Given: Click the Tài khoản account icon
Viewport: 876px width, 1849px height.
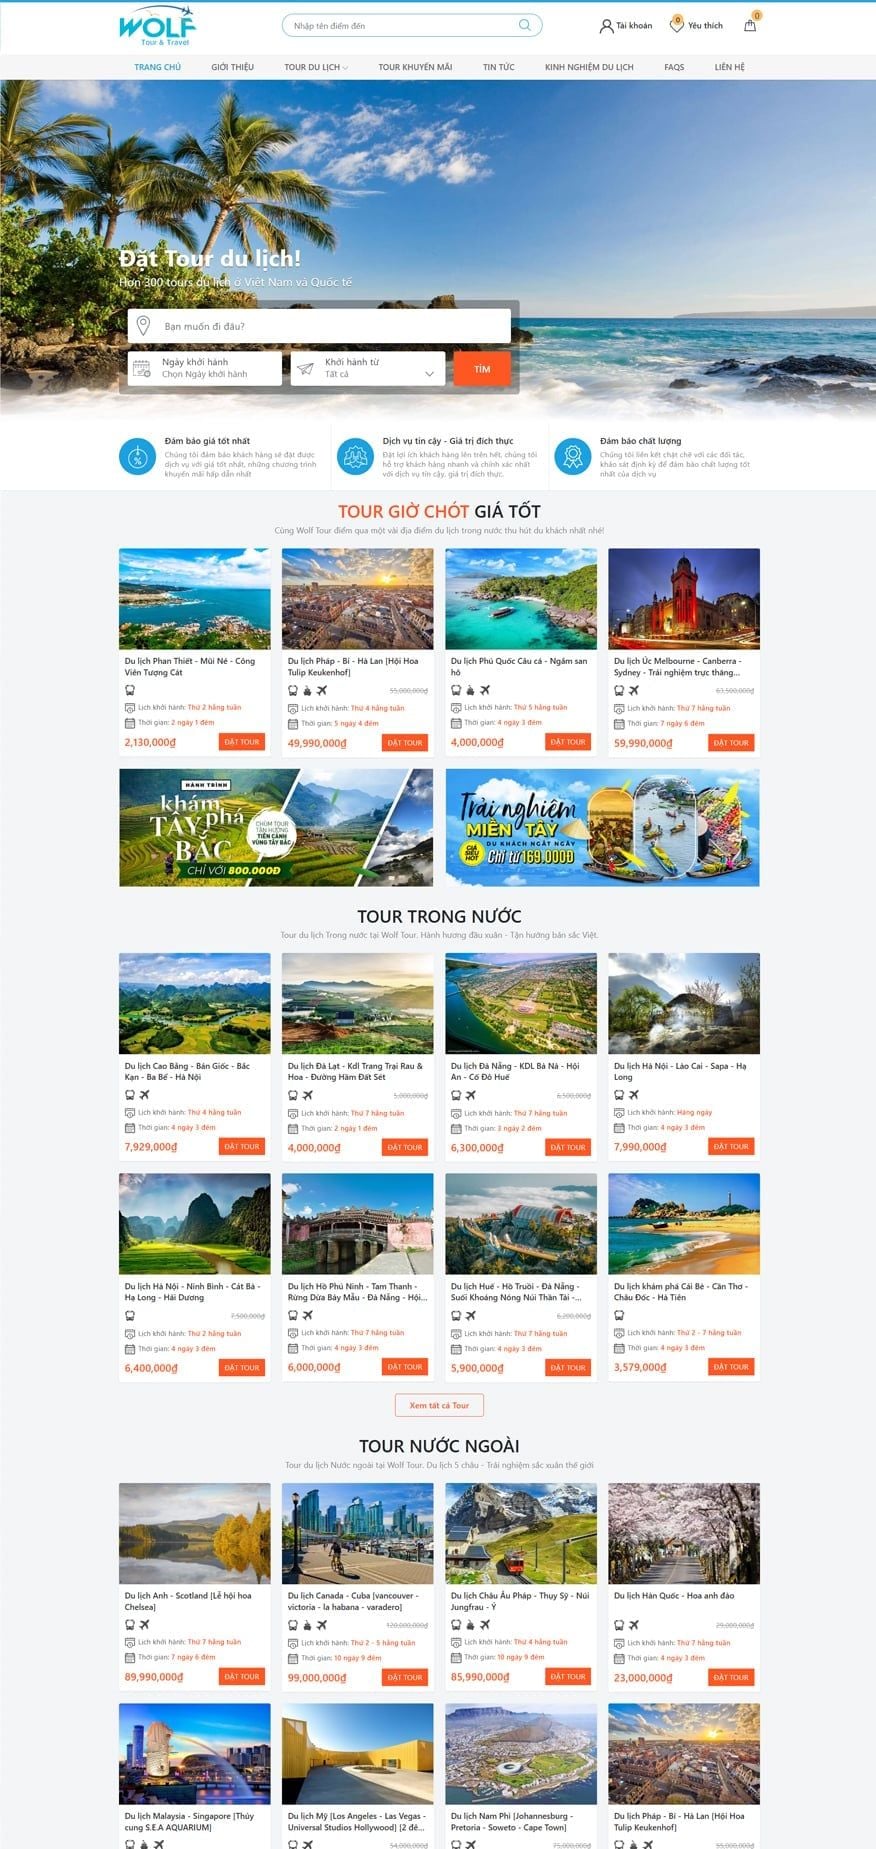Looking at the screenshot, I should (606, 26).
